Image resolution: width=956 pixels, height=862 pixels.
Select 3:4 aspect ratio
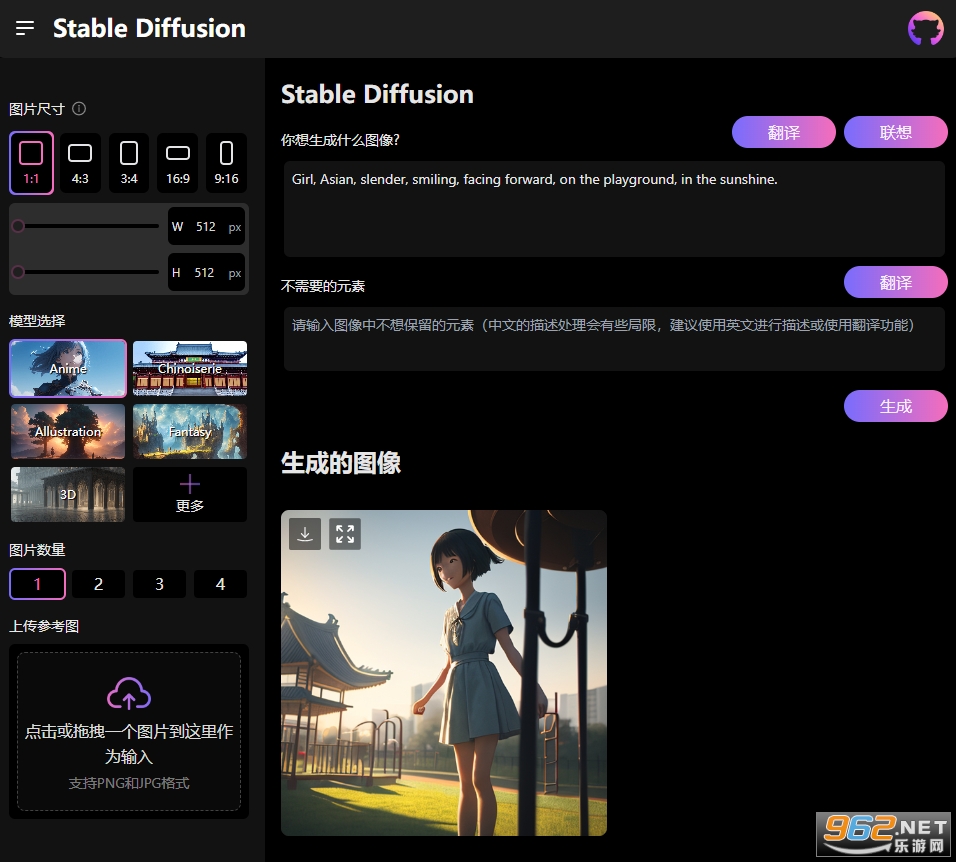click(x=129, y=163)
